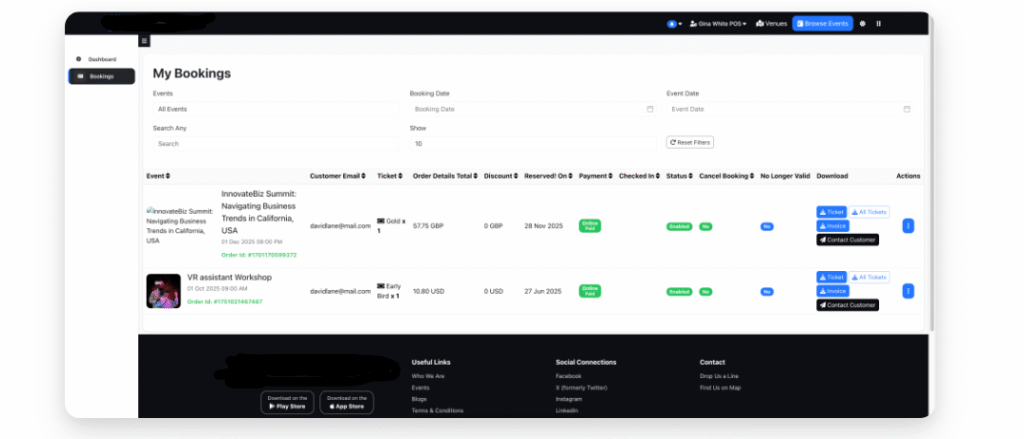
Task: Toggle sorting on the Status column
Action: pos(679,176)
